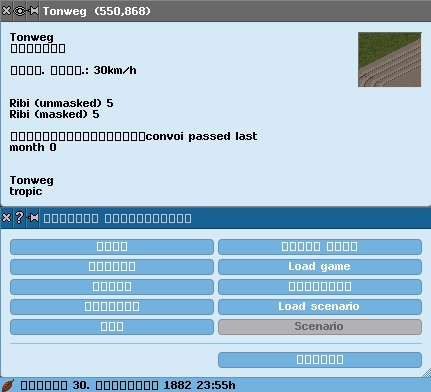
Task: Click the eye icon to jump to Tonweg
Action: tap(20, 11)
